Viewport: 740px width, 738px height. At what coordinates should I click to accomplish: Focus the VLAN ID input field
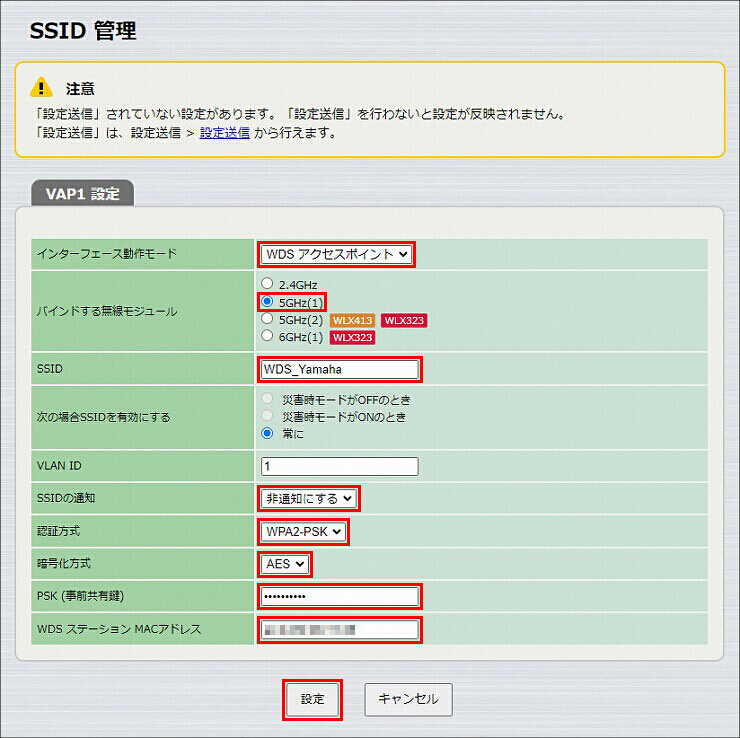(x=339, y=466)
